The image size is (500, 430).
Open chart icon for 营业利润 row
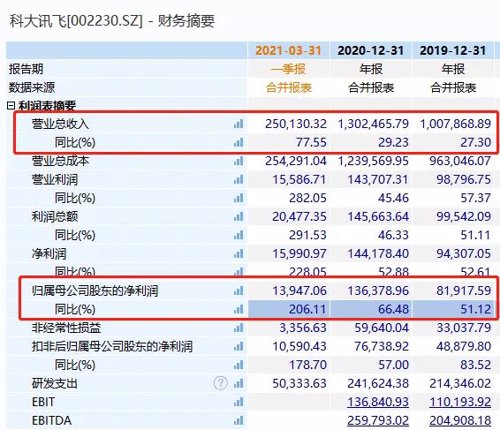click(x=238, y=180)
